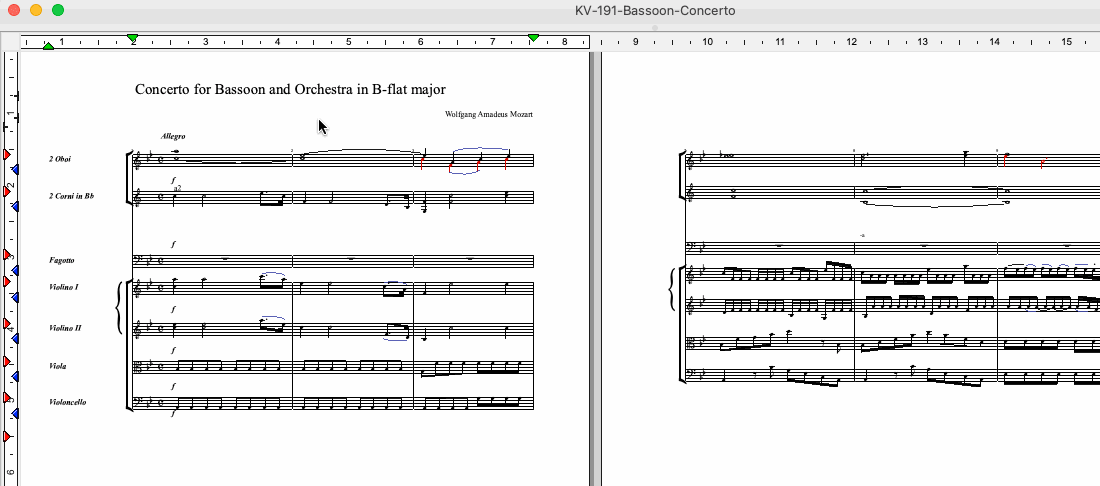Click the red ruler marker beside Violoncello
This screenshot has width=1100, height=486.
[x=7, y=398]
